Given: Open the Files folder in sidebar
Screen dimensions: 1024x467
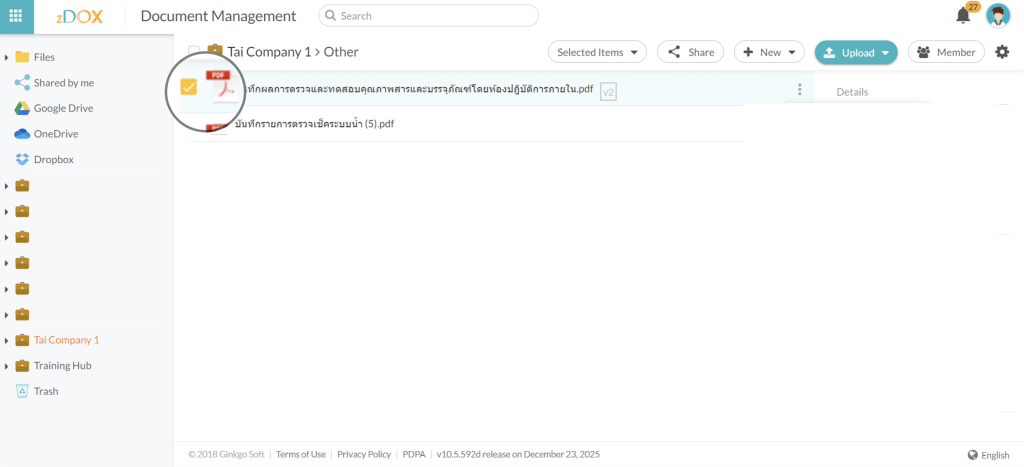Looking at the screenshot, I should tap(35, 57).
